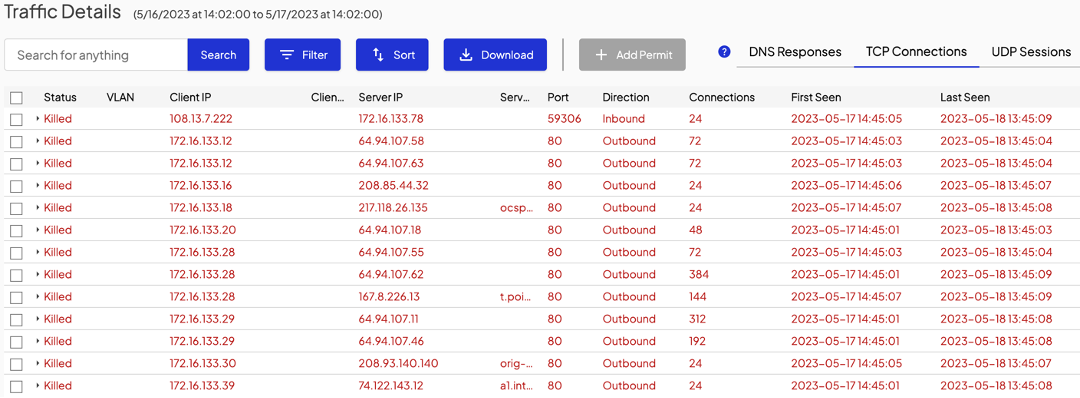Click the server name a1.int… cell
The image size is (1080, 398).
point(517,386)
